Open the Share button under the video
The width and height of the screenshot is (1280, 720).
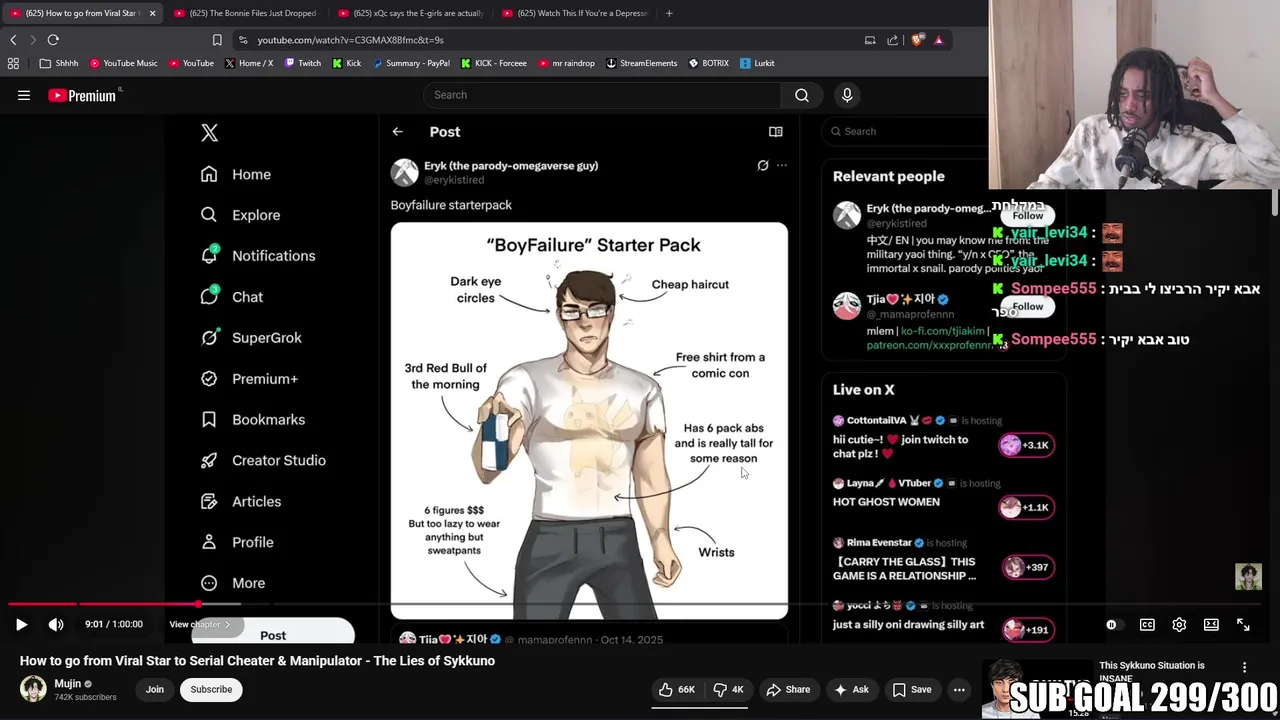(x=788, y=689)
